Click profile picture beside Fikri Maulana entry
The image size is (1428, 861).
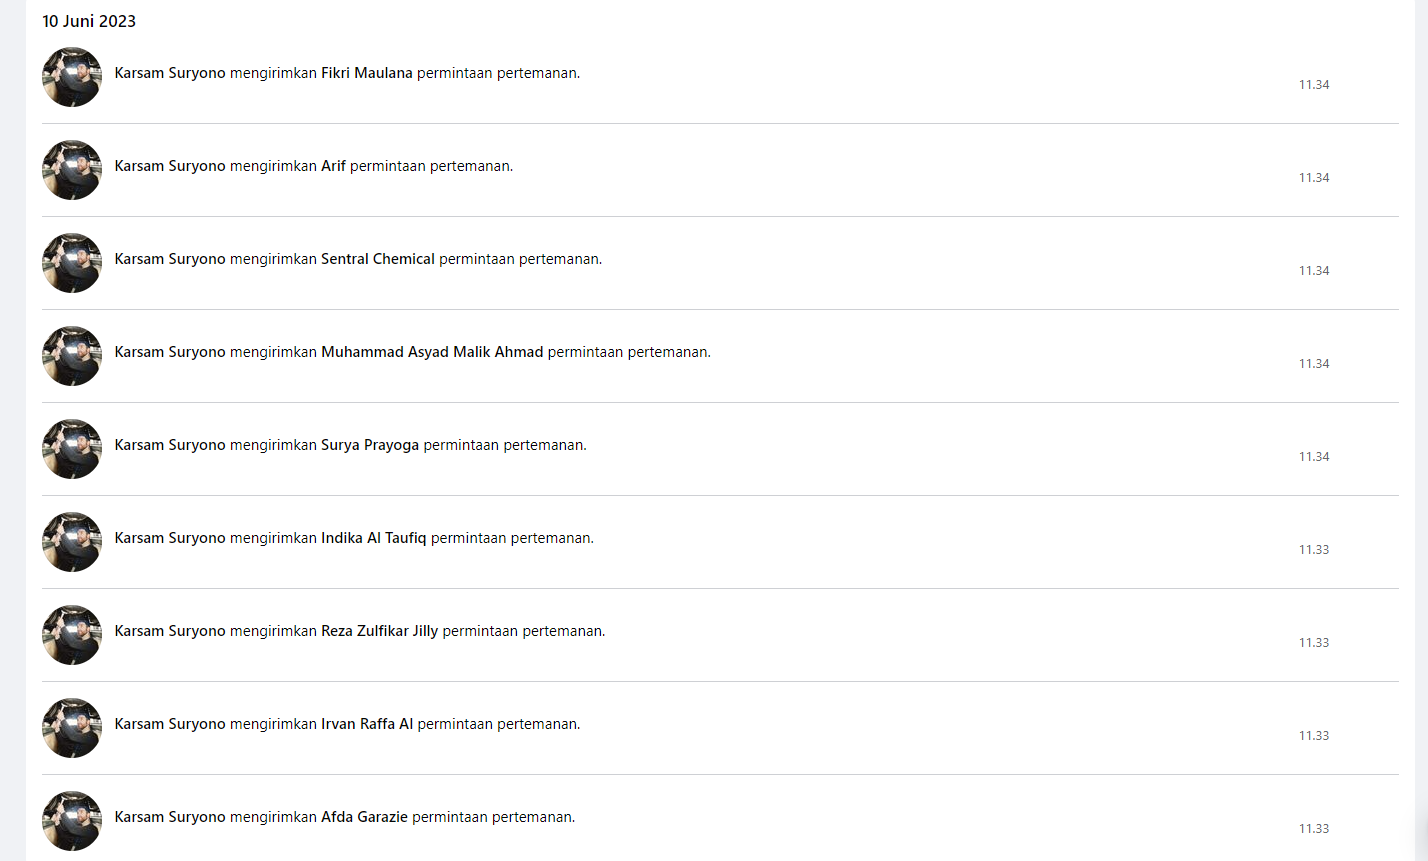click(72, 77)
